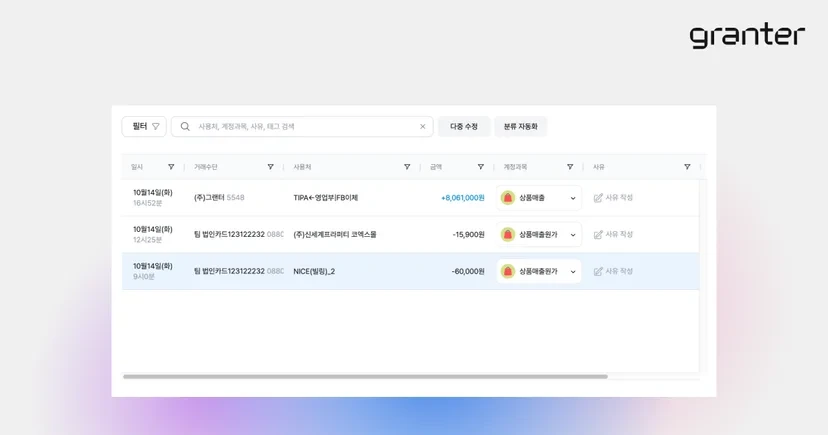This screenshot has width=828, height=435.
Task: Click the granter logo
Action: tap(747, 36)
